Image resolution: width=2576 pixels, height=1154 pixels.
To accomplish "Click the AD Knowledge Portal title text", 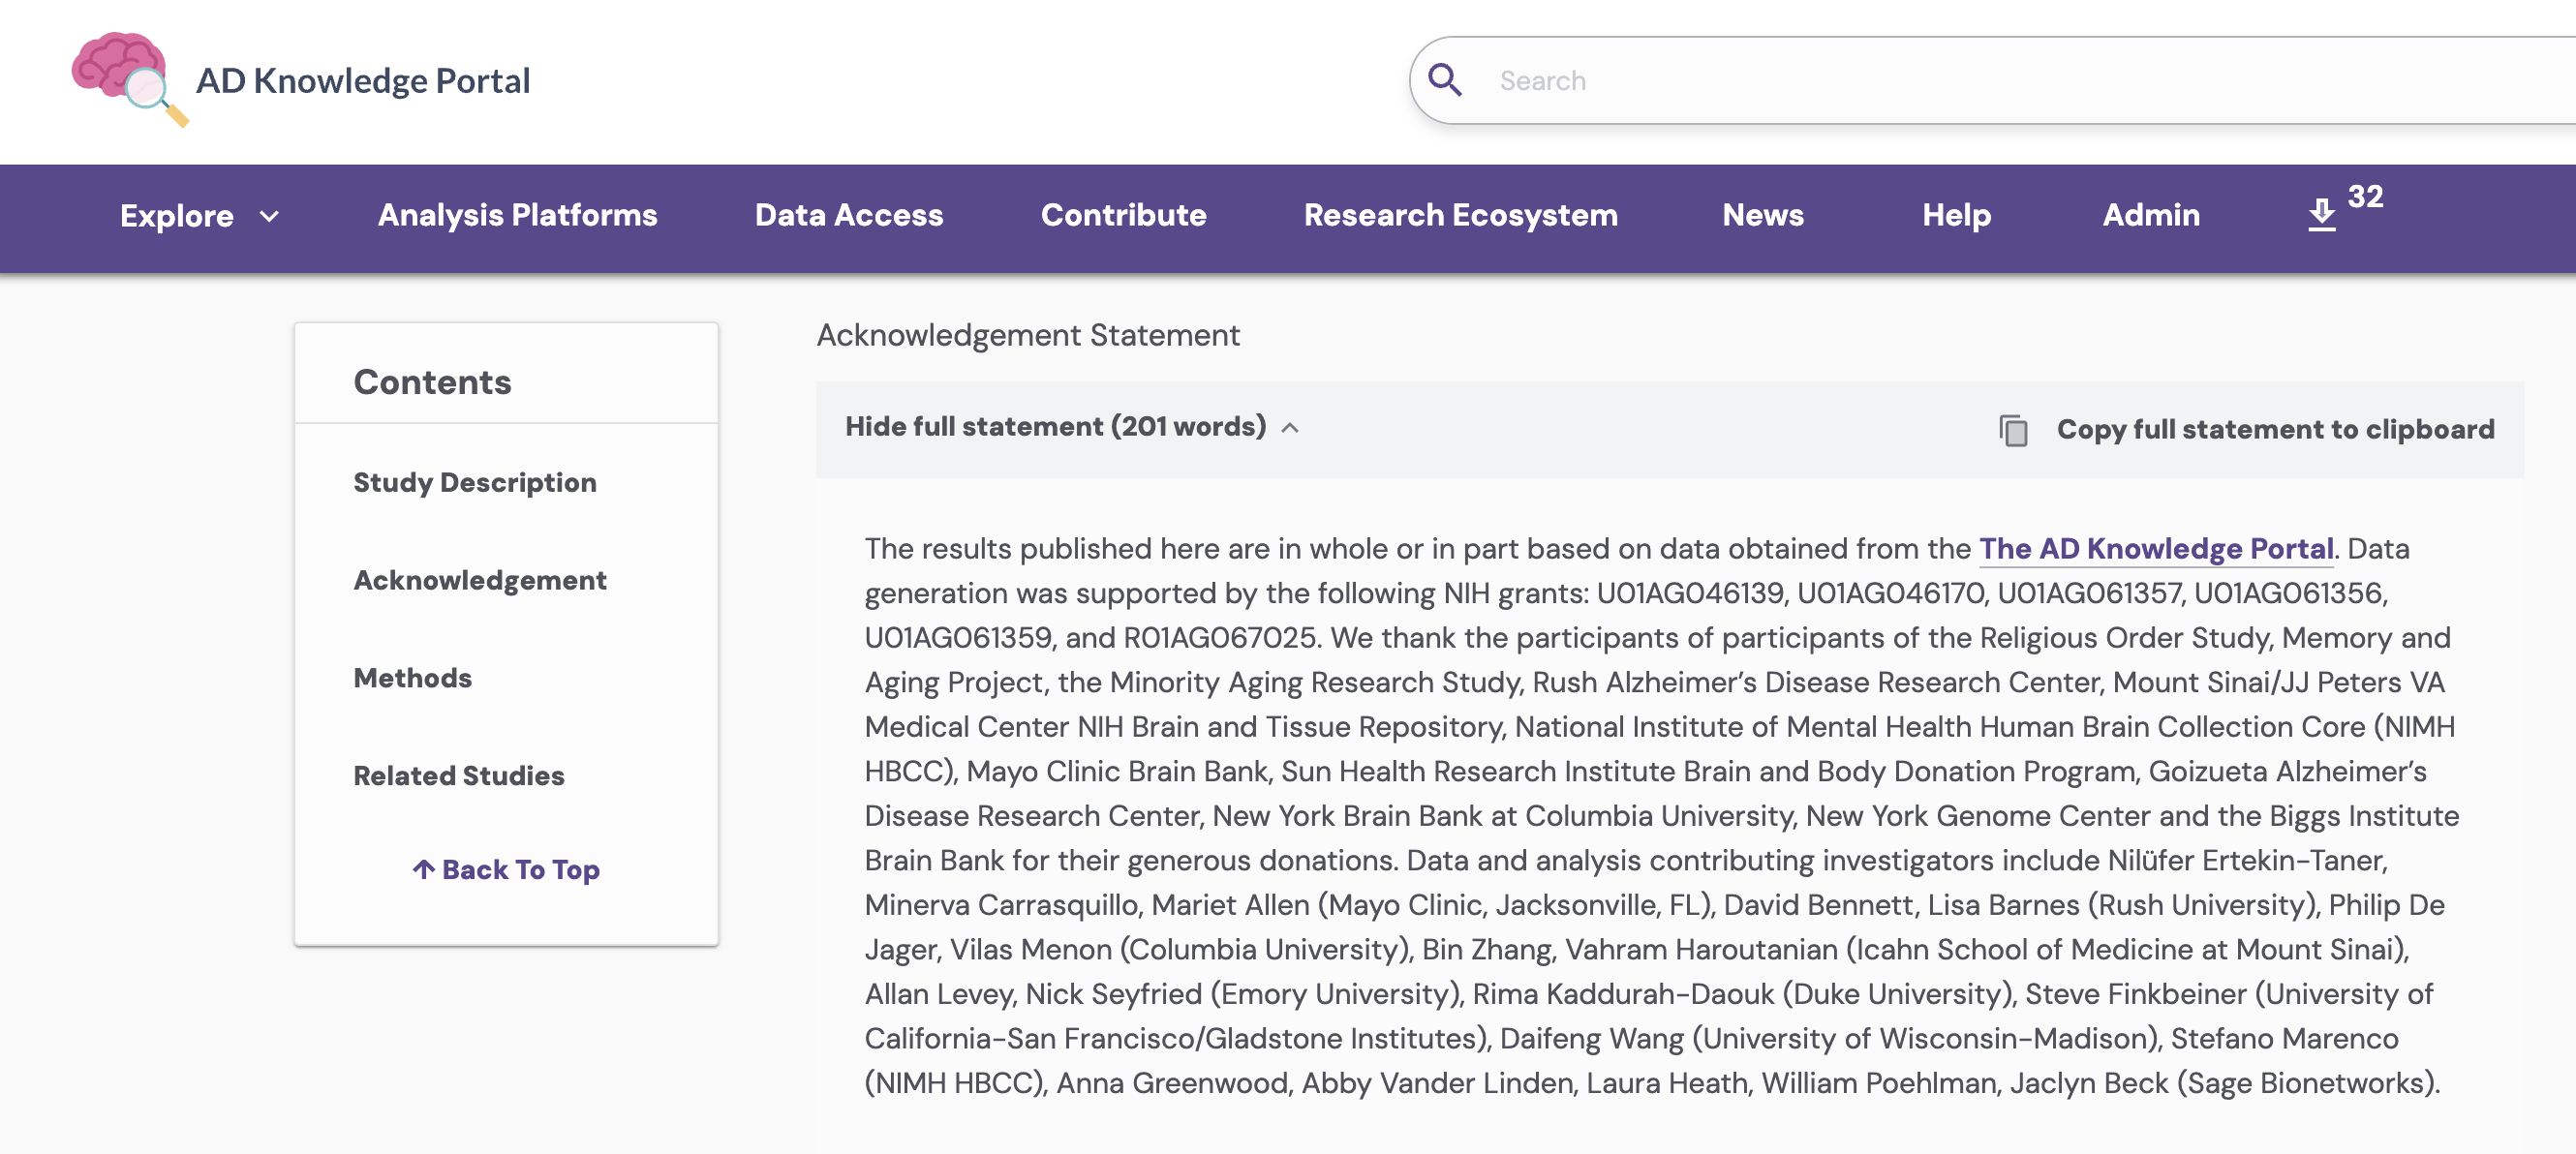I will point(363,80).
